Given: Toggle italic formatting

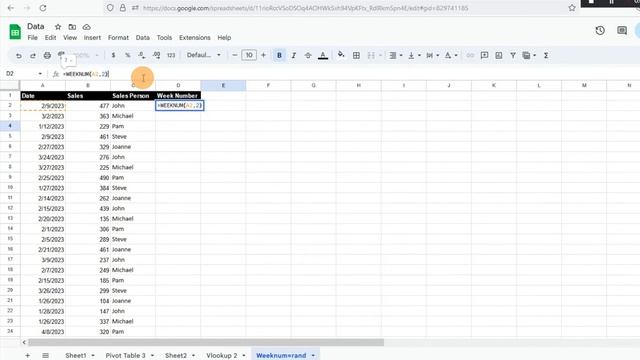Looking at the screenshot, I should tap(293, 56).
